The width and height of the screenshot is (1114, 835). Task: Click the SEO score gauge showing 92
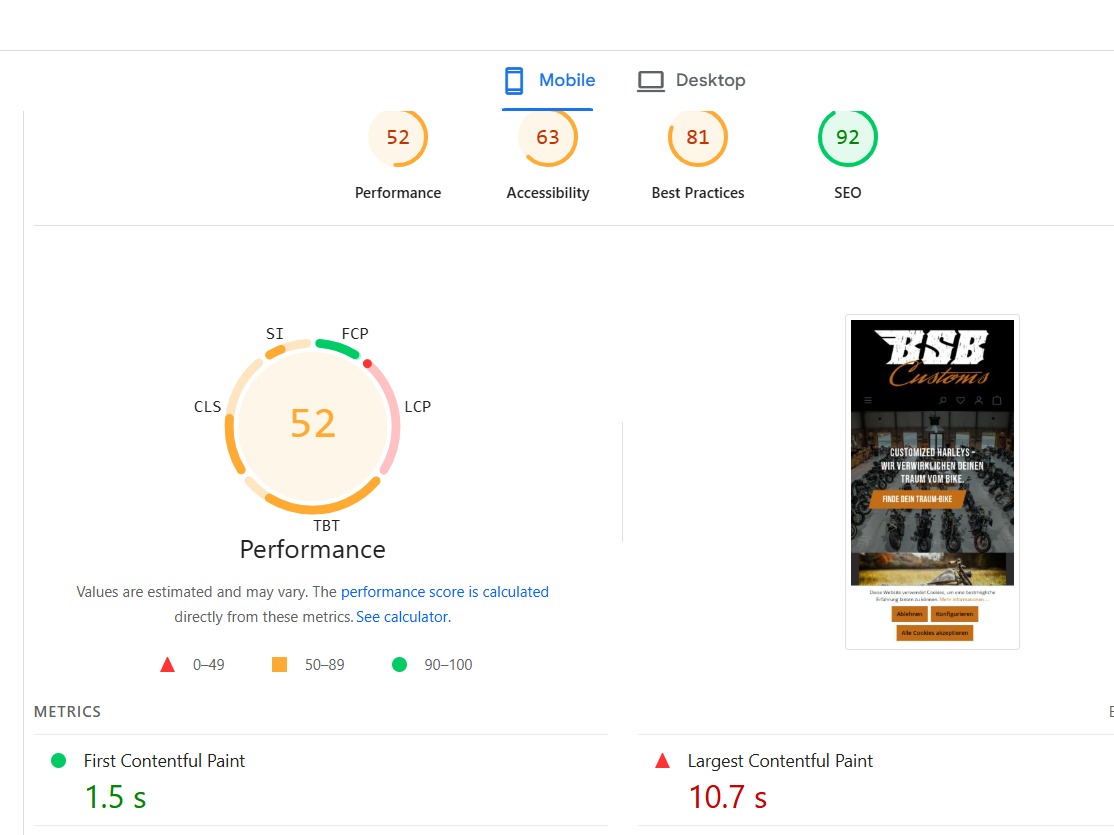[x=848, y=138]
